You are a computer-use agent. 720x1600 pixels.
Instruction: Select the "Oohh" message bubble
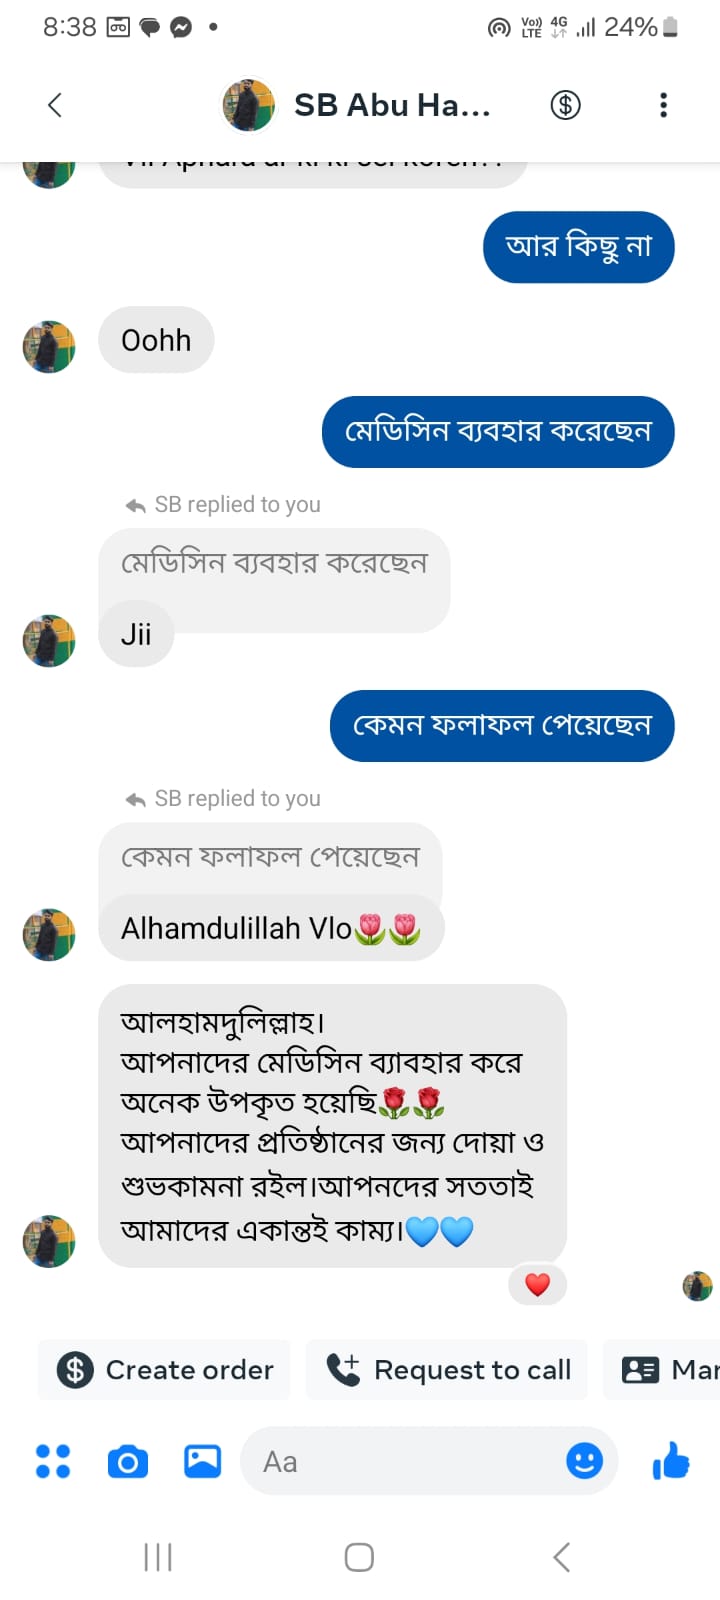[x=156, y=340]
